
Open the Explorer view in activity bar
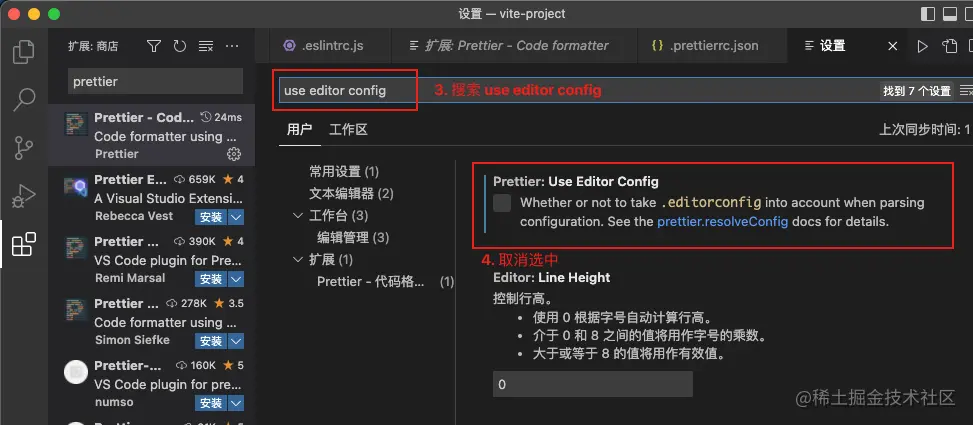(x=24, y=51)
